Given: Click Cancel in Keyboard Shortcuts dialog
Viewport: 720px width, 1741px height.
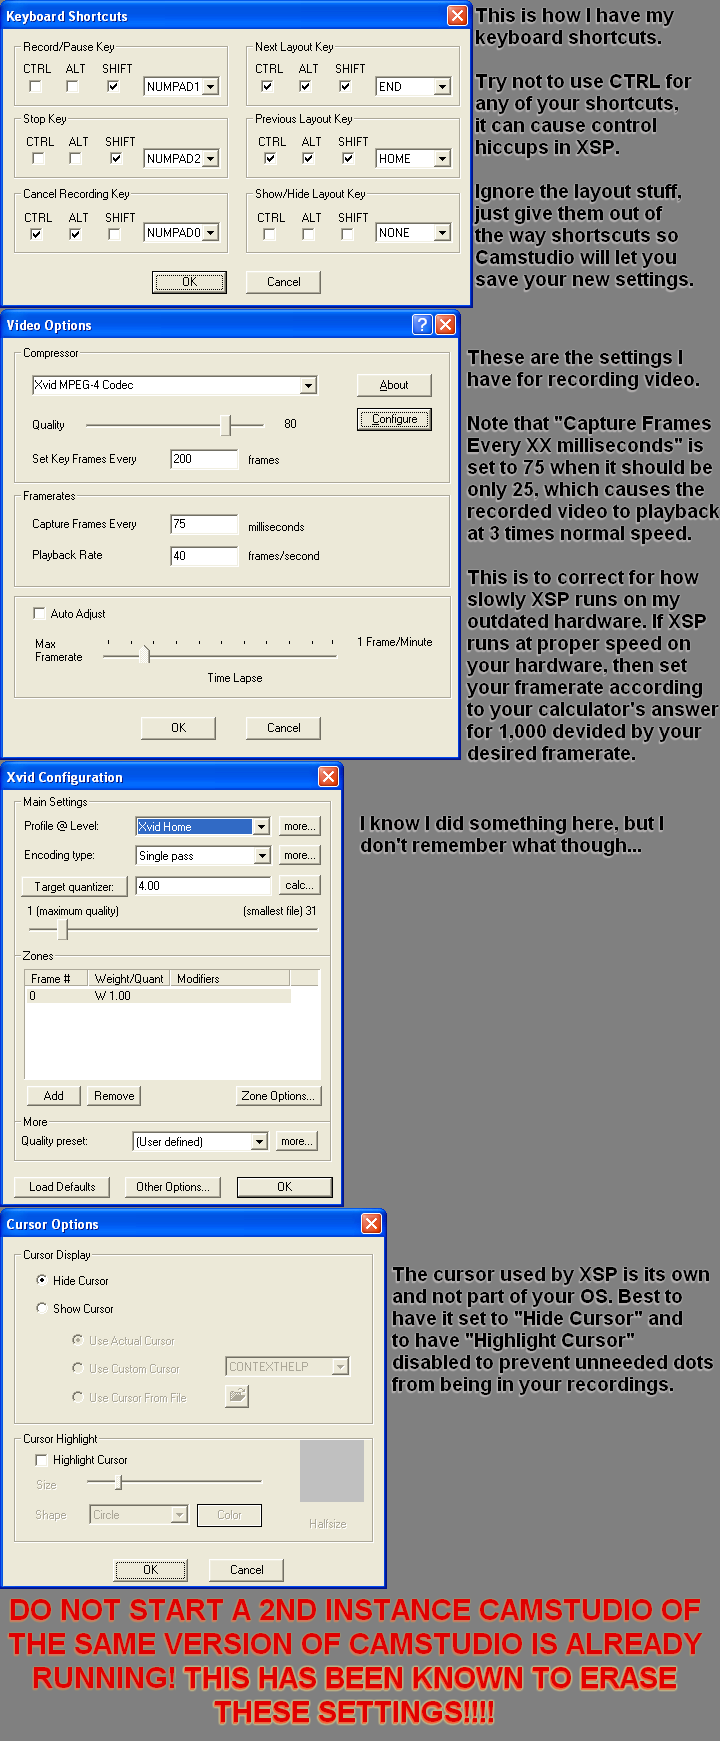Looking at the screenshot, I should pyautogui.click(x=283, y=282).
